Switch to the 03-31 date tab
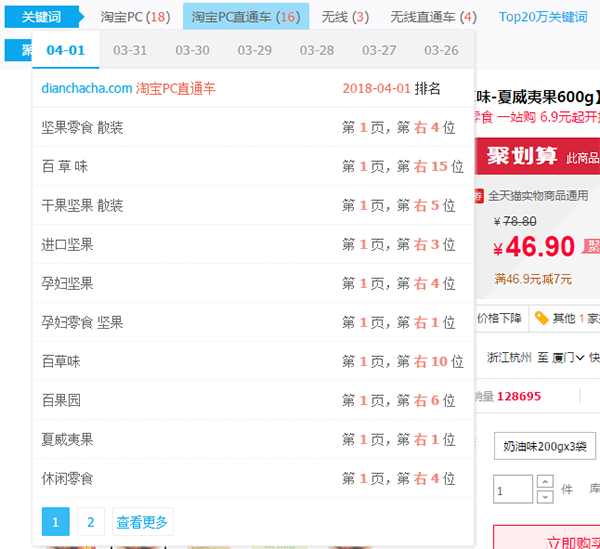This screenshot has height=549, width=600. (x=130, y=50)
